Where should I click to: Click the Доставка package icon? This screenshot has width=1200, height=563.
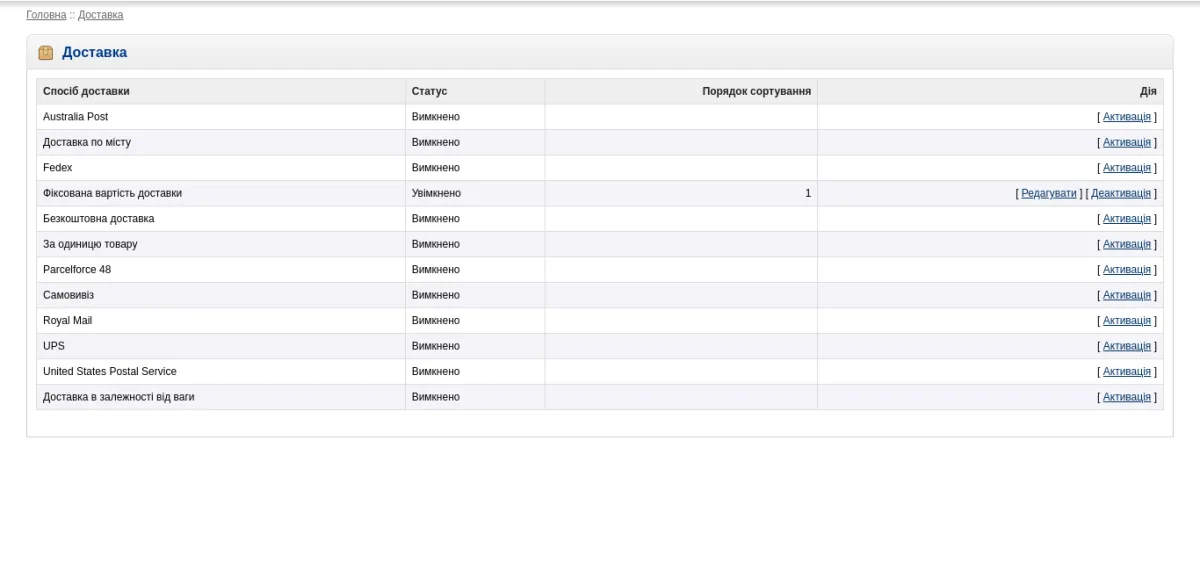(45, 53)
